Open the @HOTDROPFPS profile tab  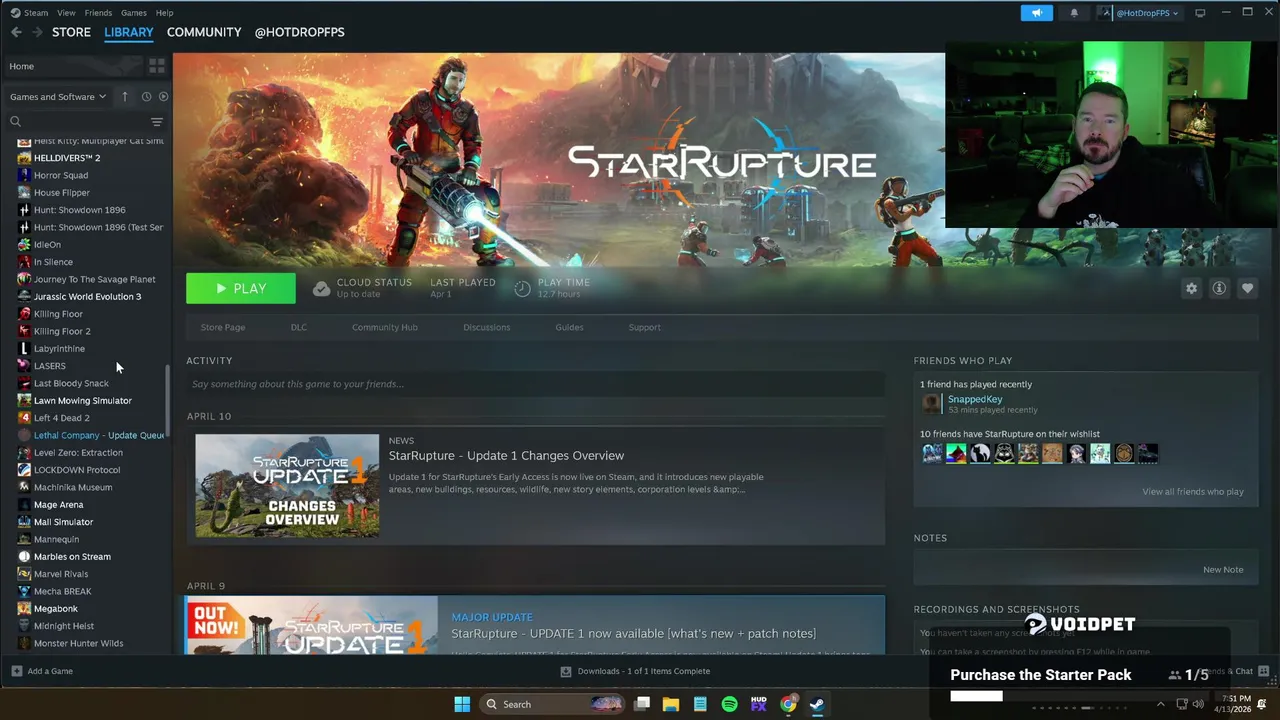click(x=299, y=32)
